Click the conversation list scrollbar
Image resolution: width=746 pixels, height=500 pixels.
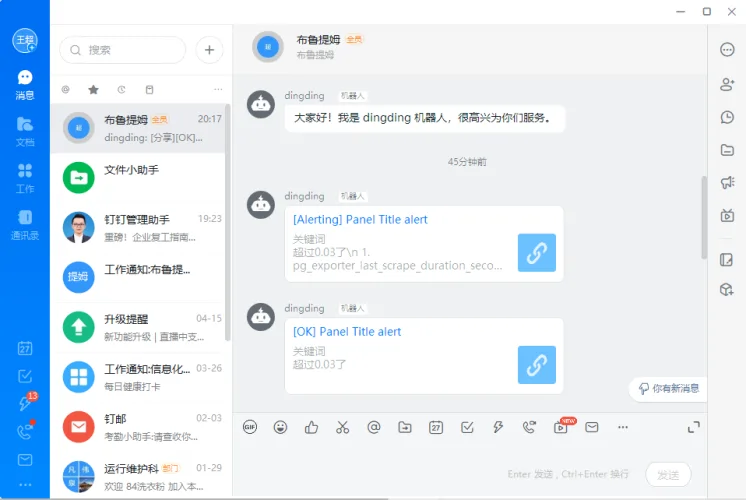tap(228, 223)
